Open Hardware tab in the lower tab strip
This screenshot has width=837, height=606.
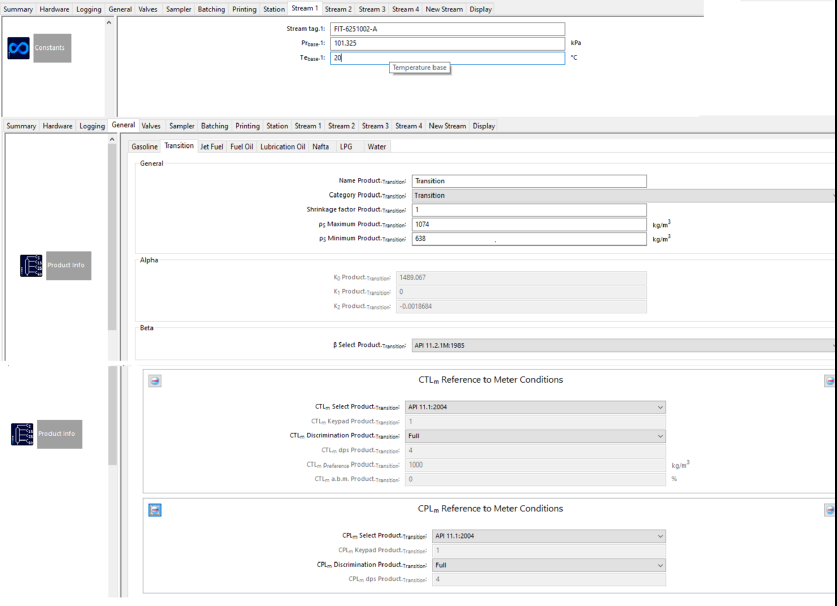coord(57,126)
